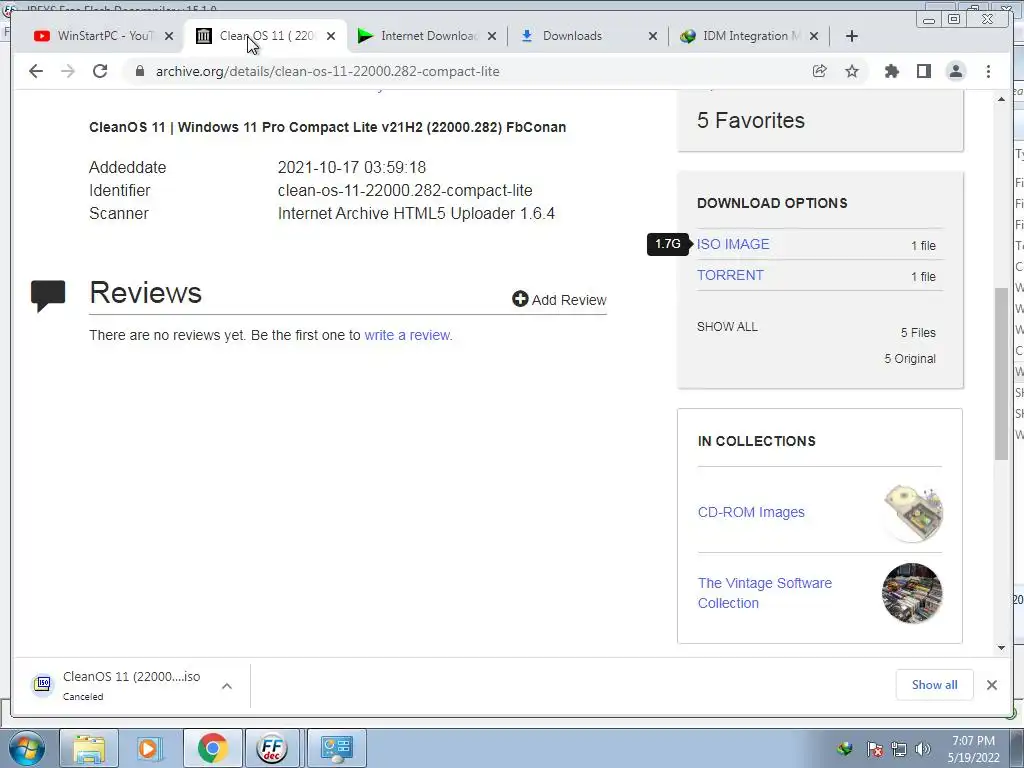Click the Add Review button
The width and height of the screenshot is (1024, 768).
click(559, 299)
